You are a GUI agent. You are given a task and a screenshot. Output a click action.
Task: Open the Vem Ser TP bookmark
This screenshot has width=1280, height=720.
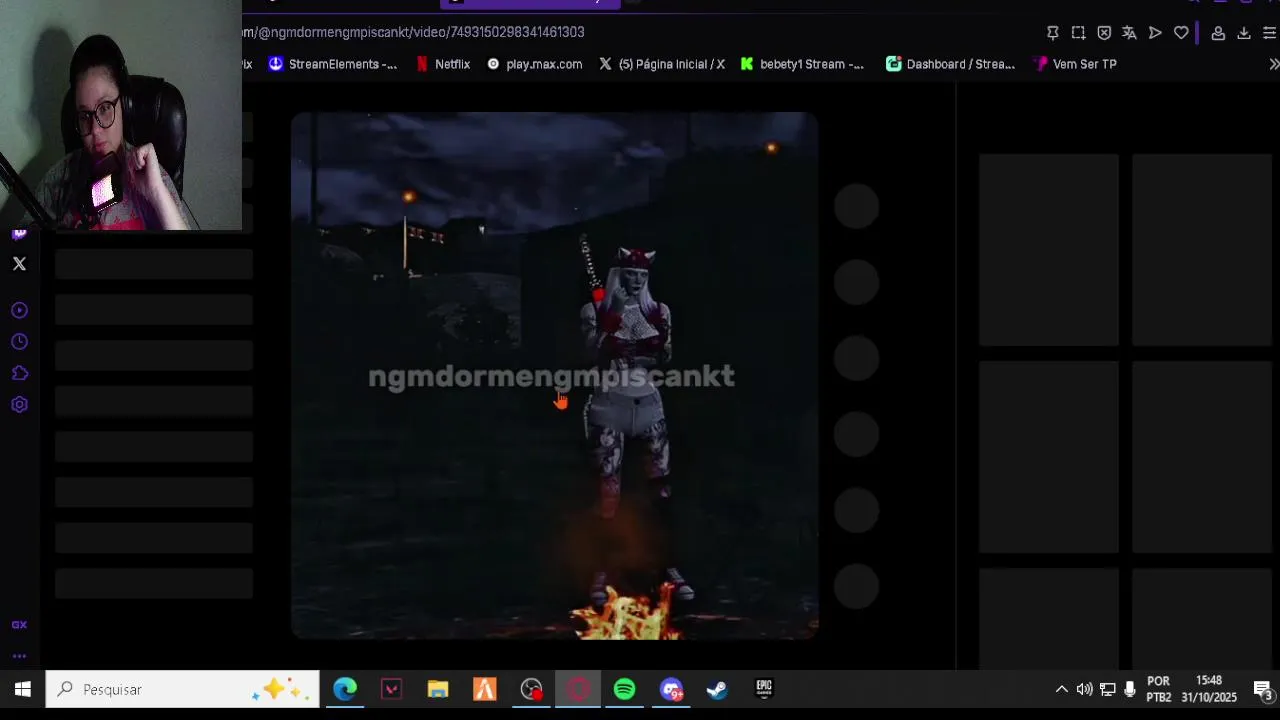coord(1075,64)
